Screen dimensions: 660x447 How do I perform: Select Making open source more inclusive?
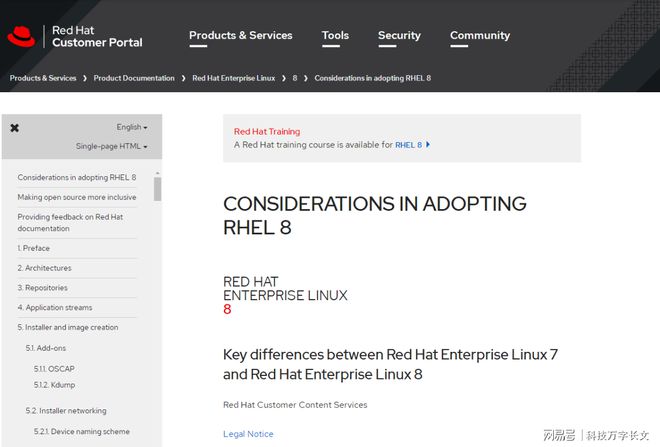pos(77,197)
